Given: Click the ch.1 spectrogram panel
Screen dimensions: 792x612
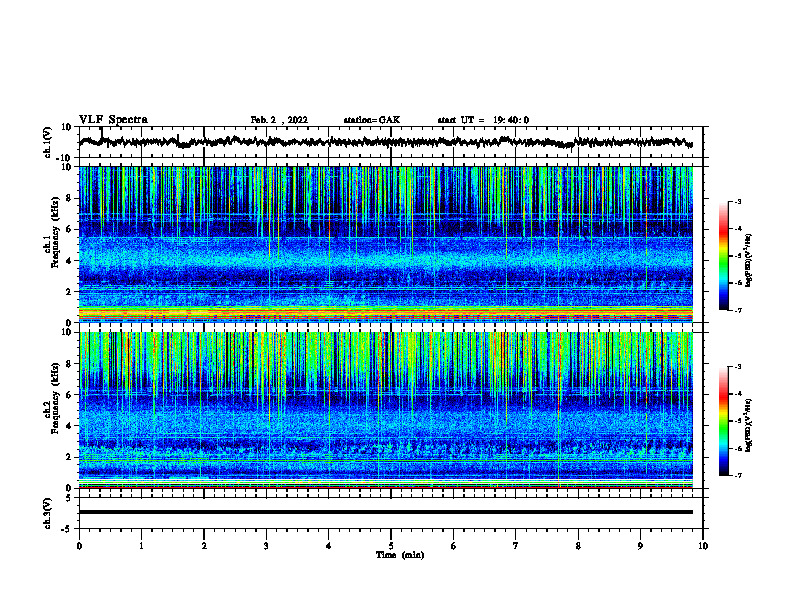Looking at the screenshot, I should 386,244.
